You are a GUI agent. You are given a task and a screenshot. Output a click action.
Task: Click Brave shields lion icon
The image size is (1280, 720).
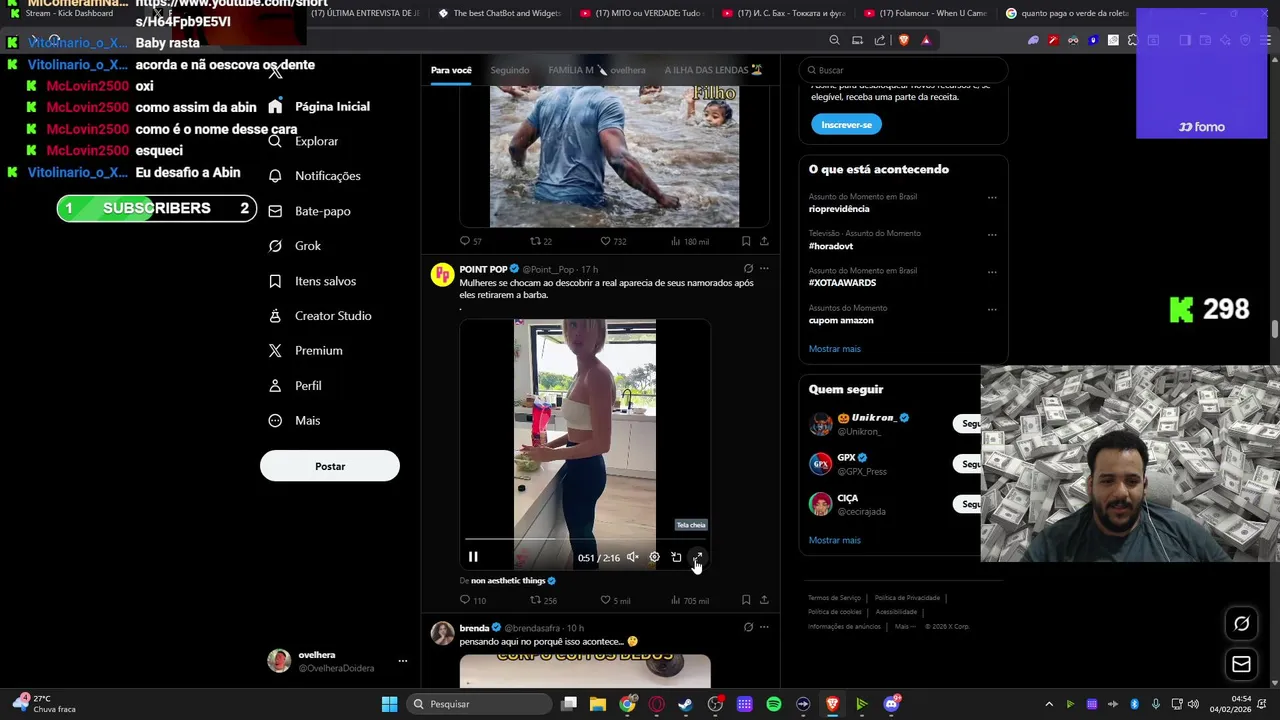[903, 40]
